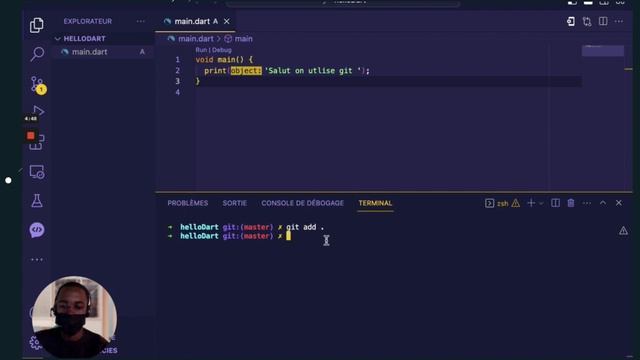640x360 pixels.
Task: Click the 'git add .' terminal command text
Action: (x=305, y=227)
